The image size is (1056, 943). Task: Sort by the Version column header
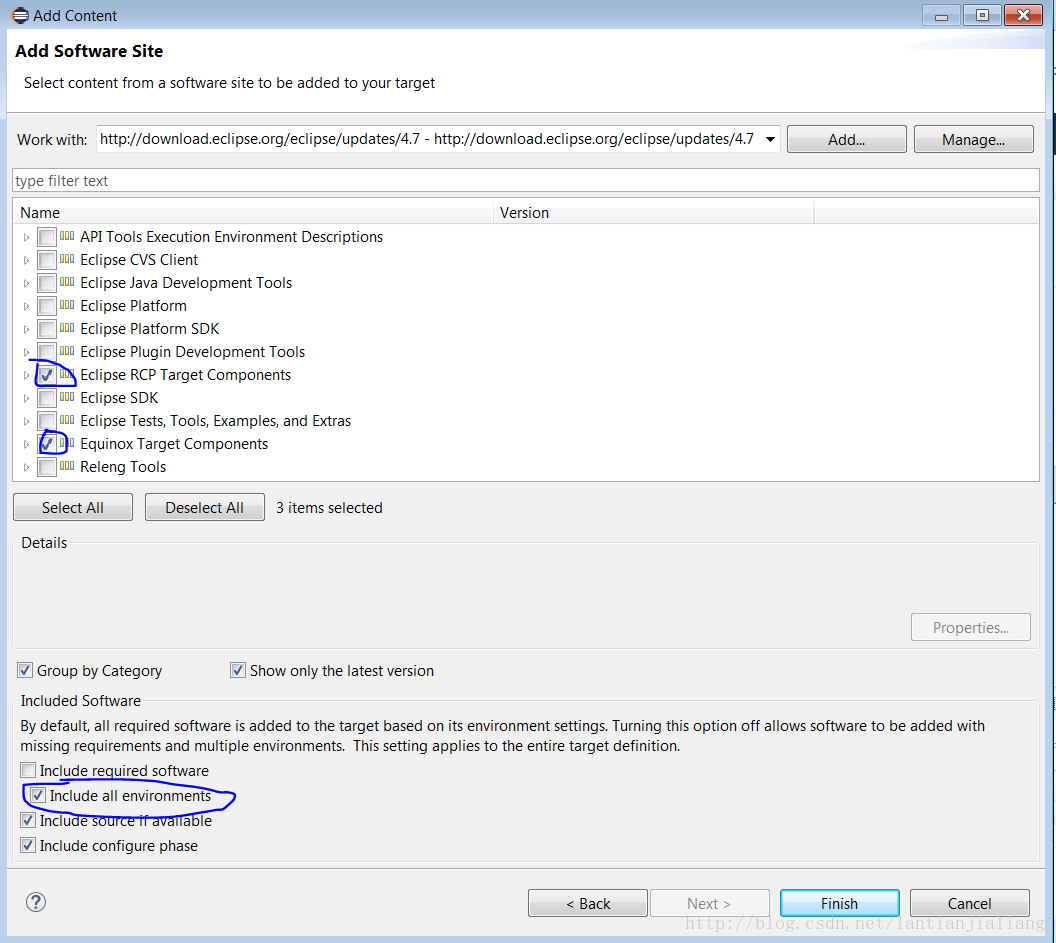[653, 213]
